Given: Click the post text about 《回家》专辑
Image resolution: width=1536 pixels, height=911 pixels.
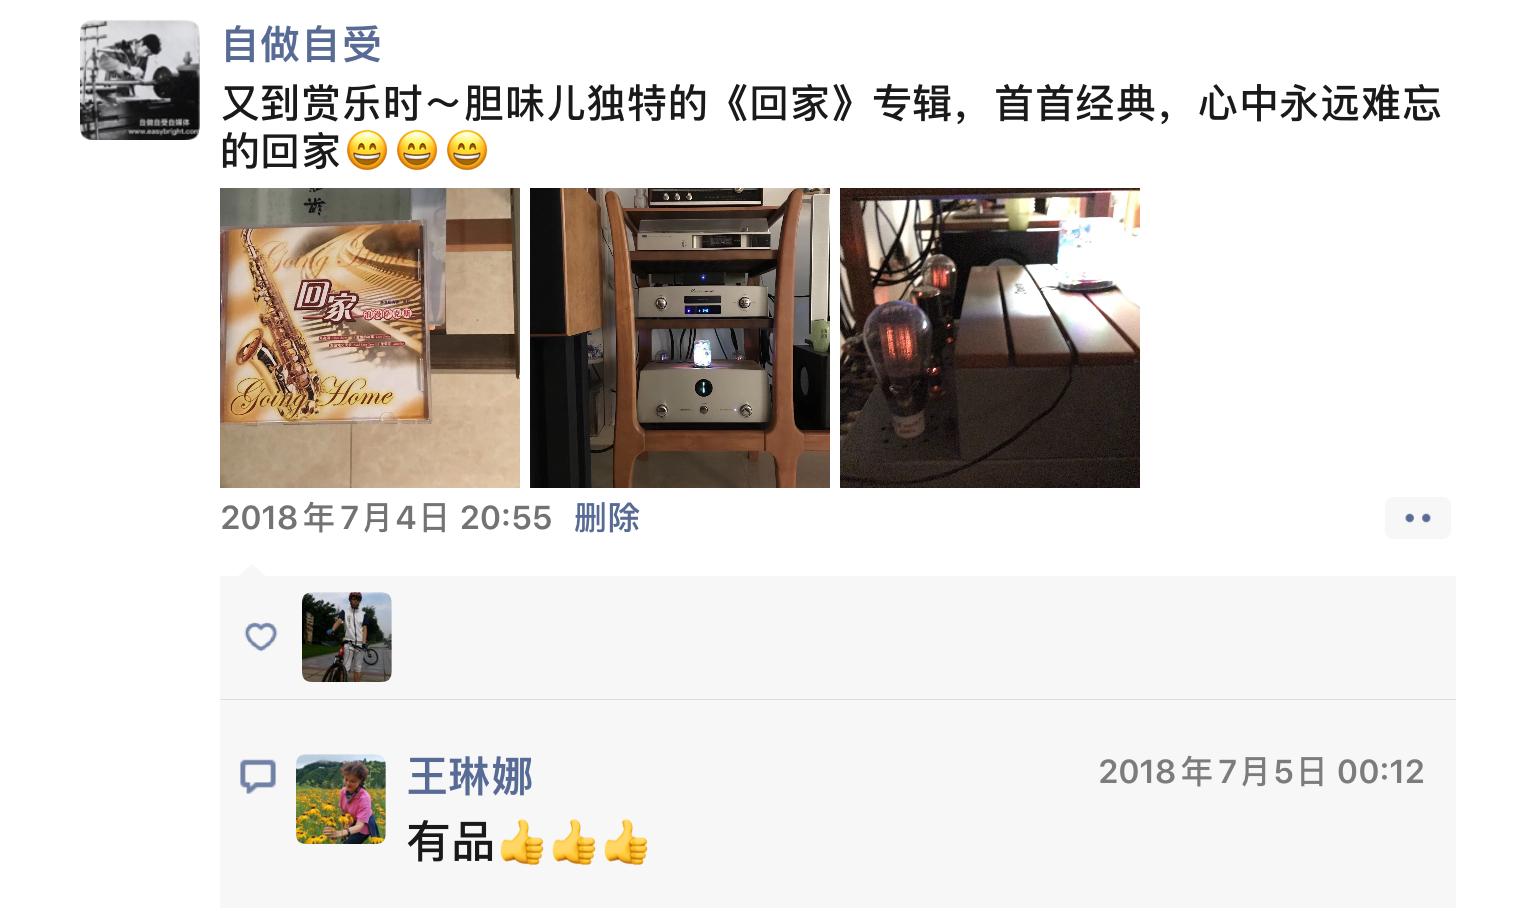Looking at the screenshot, I should tap(830, 127).
